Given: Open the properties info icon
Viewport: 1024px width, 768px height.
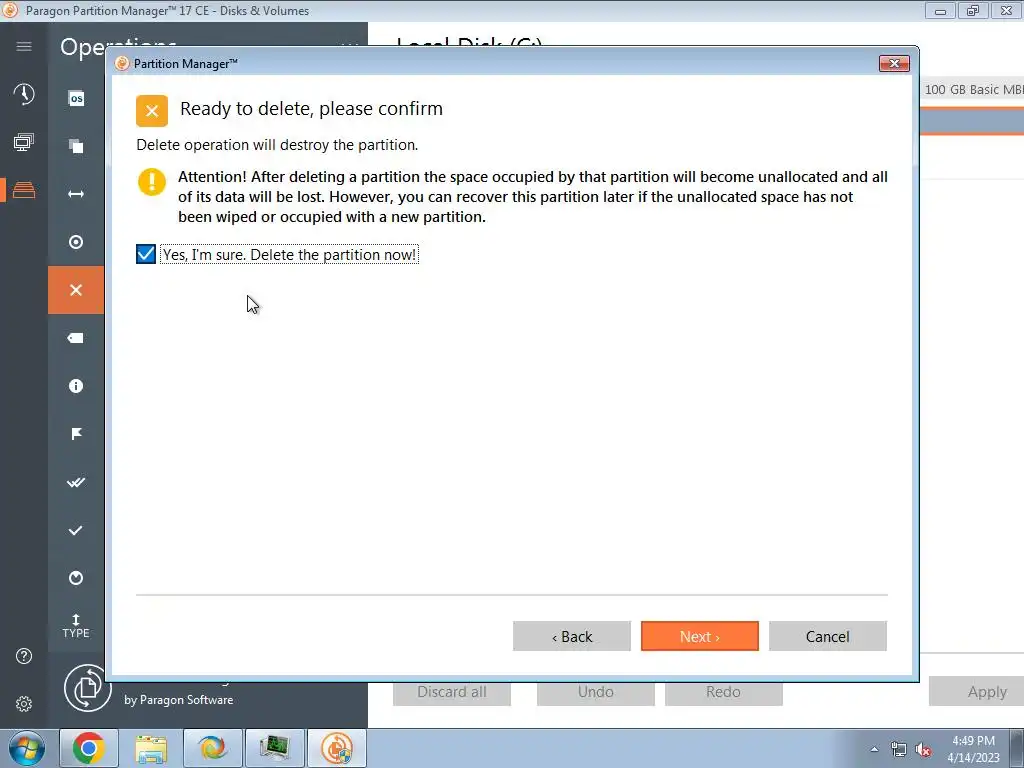Looking at the screenshot, I should (x=76, y=386).
